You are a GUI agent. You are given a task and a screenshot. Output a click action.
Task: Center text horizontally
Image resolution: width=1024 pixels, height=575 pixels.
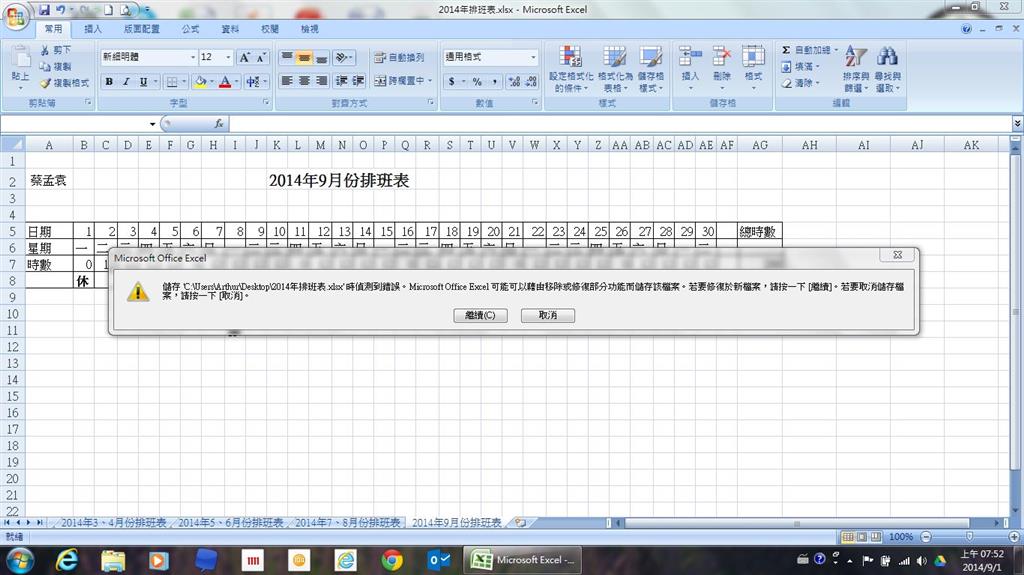tap(304, 81)
